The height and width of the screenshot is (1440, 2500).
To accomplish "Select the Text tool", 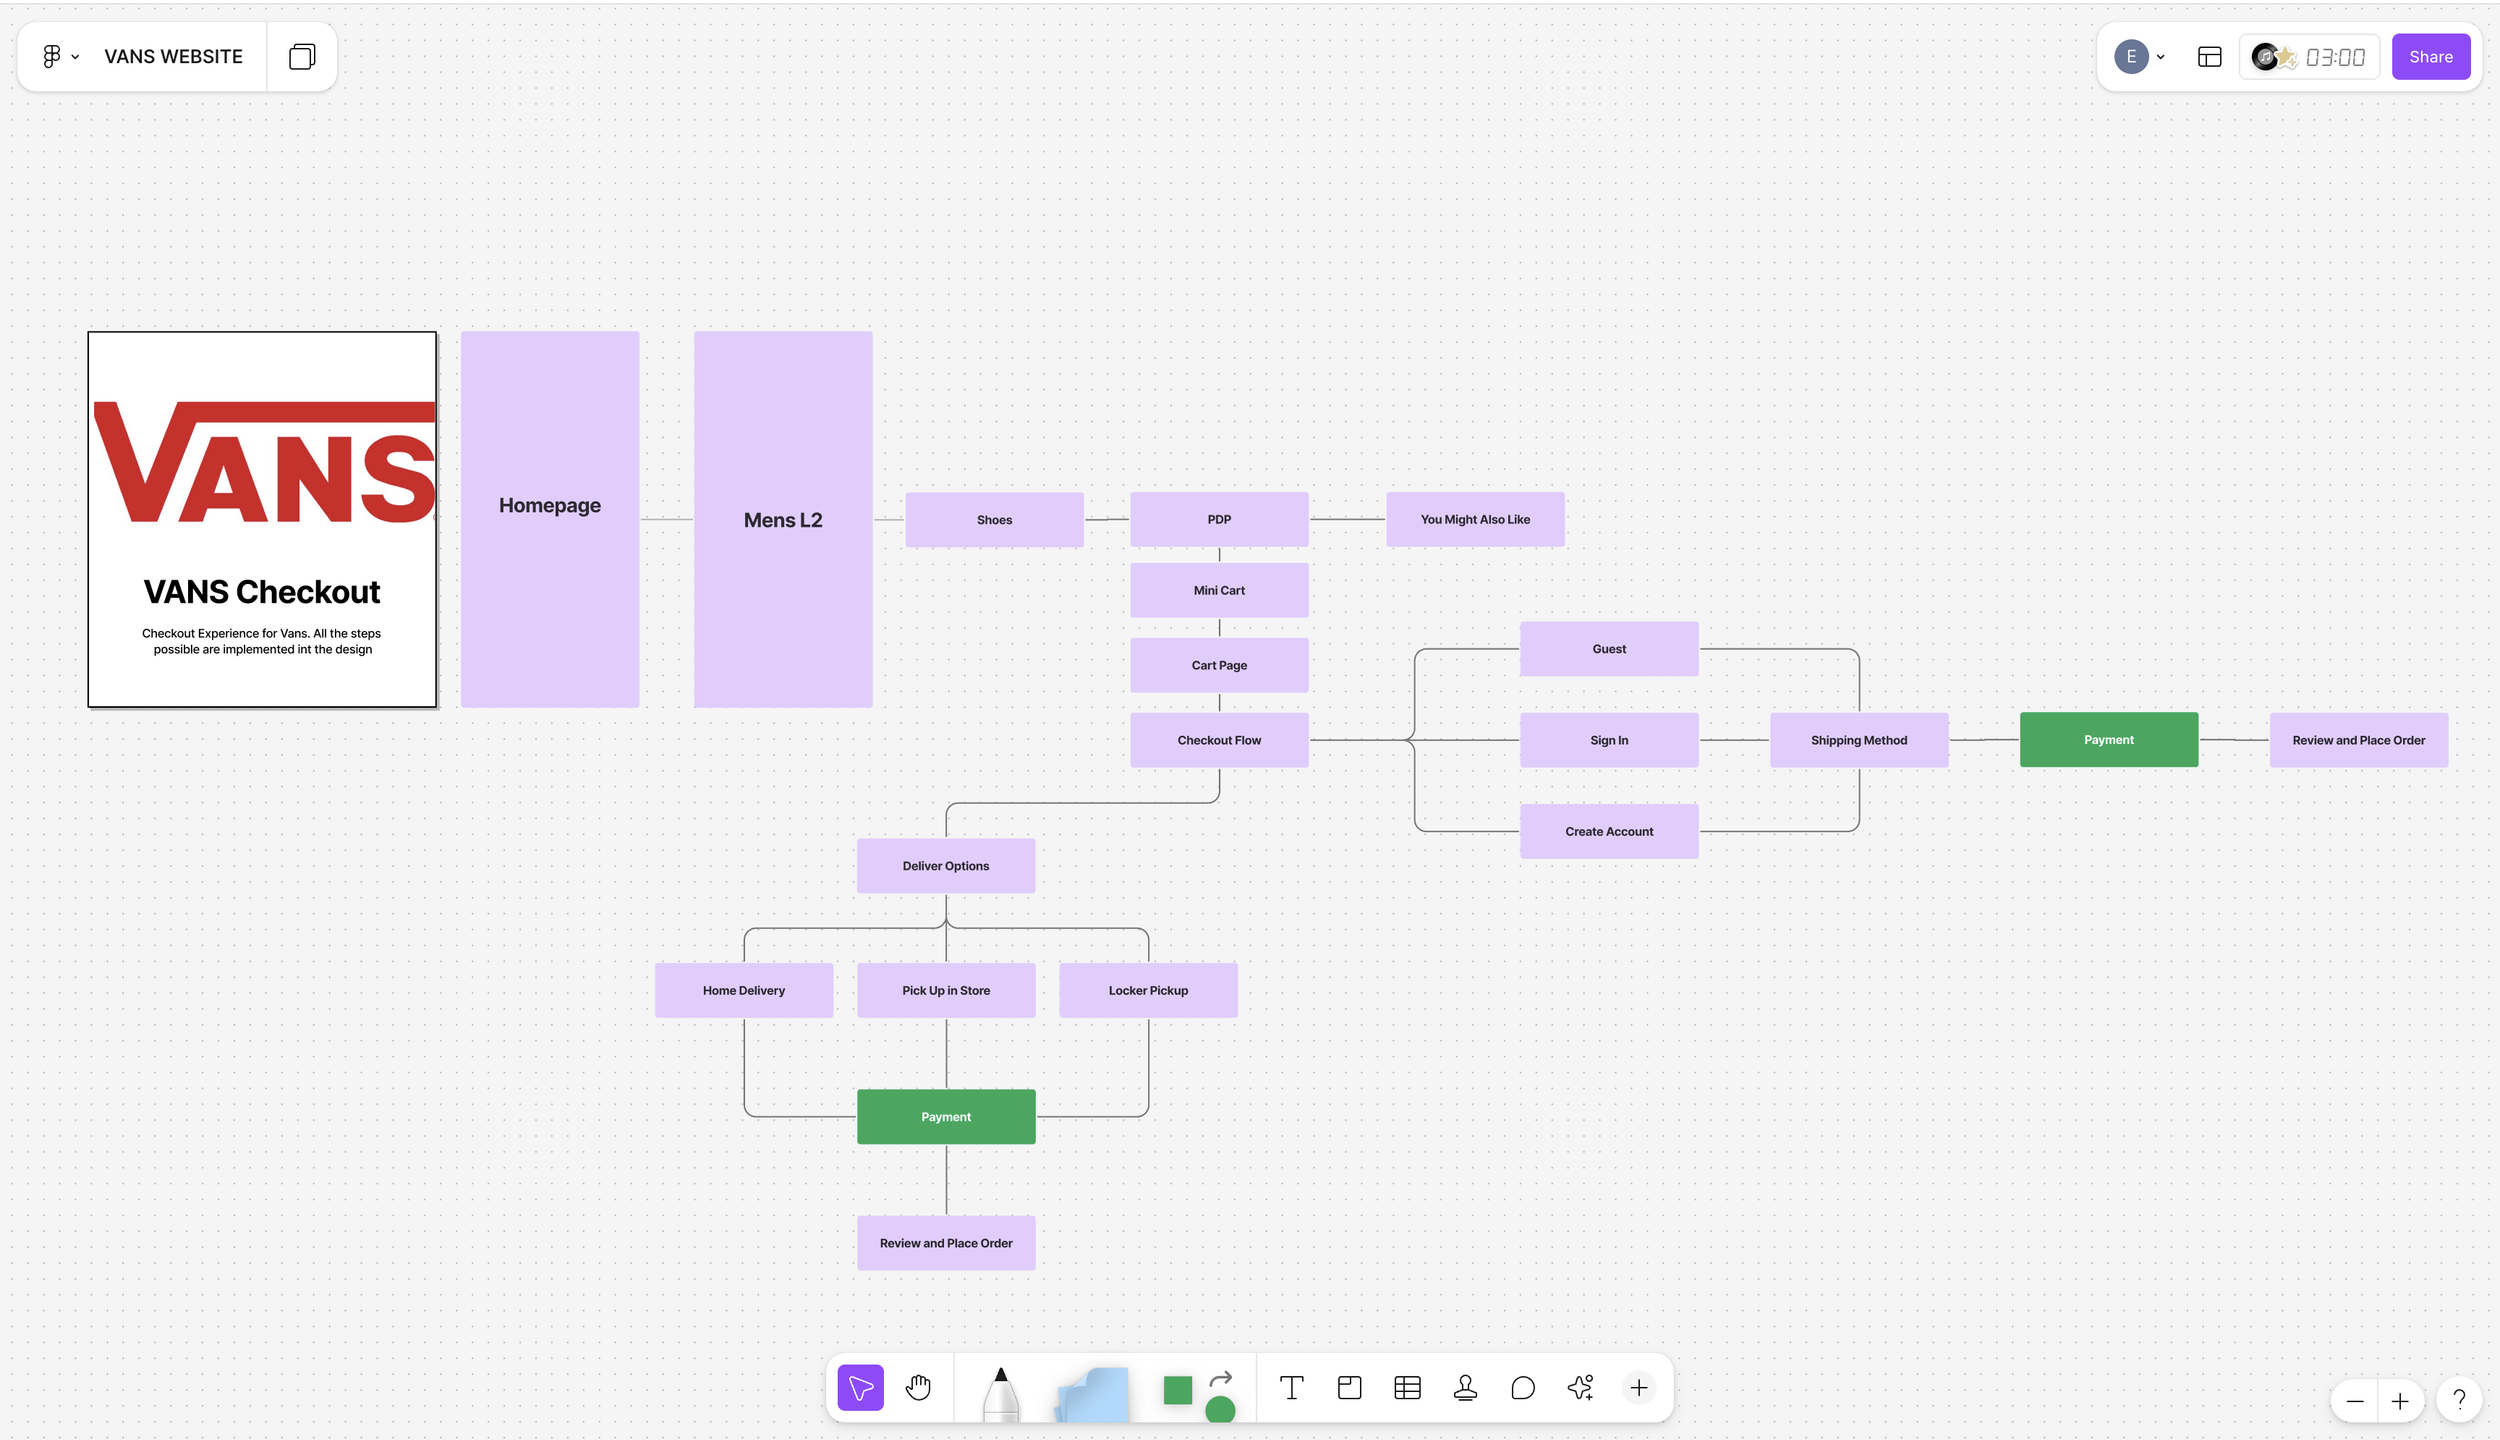I will coord(1291,1387).
